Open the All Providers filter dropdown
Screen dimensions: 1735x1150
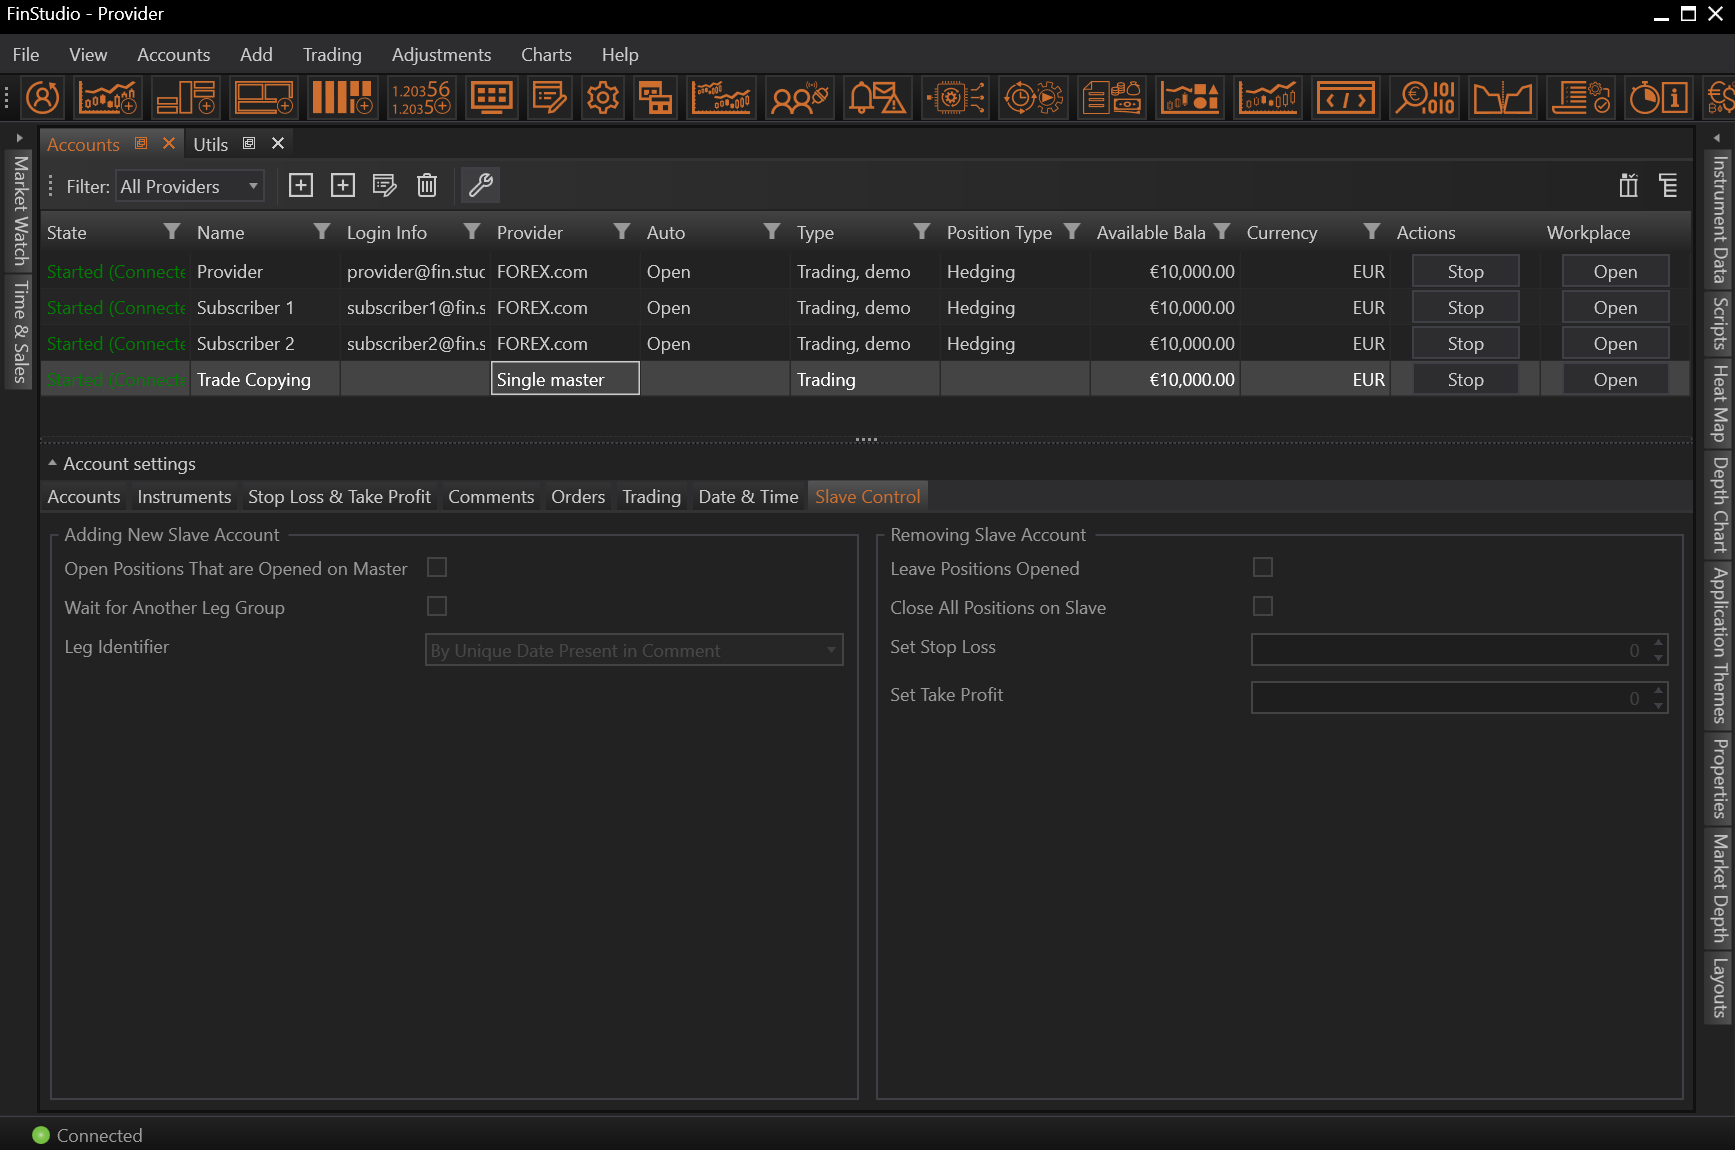[x=189, y=186]
